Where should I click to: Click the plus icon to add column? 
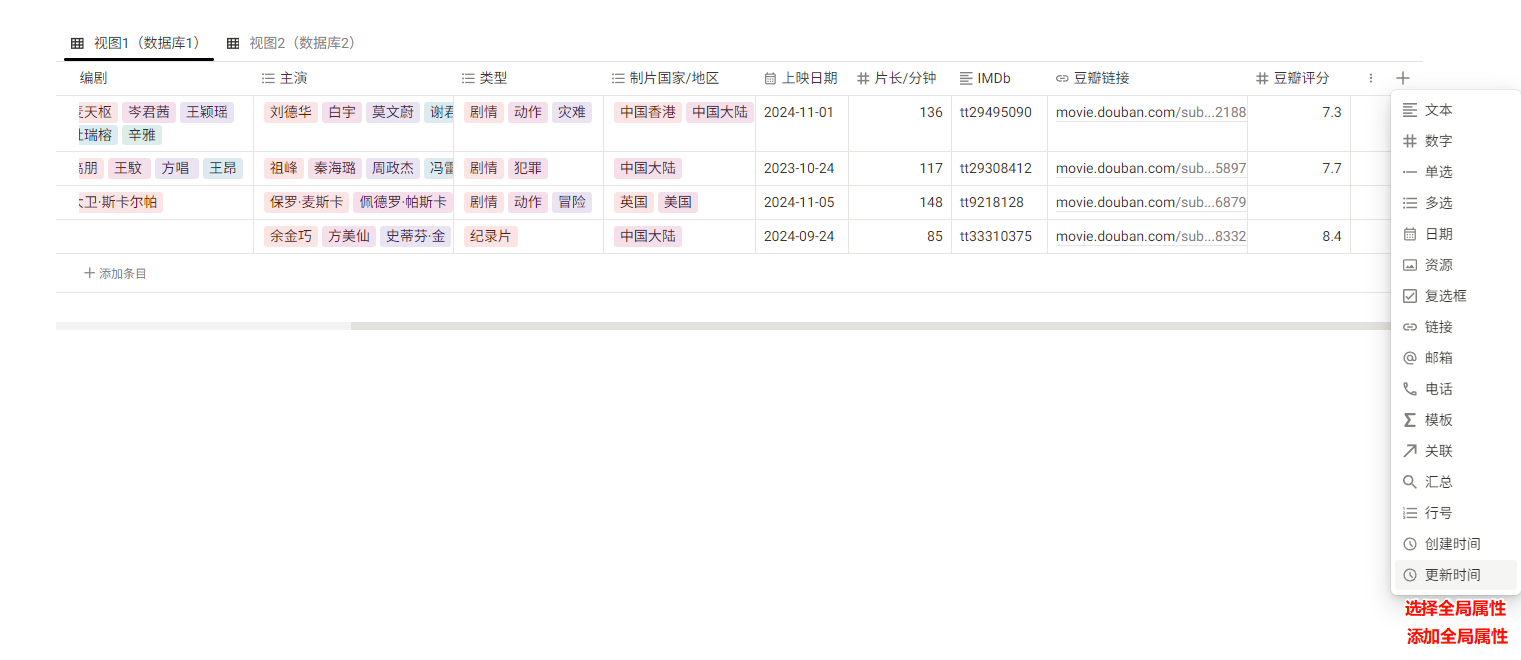coord(1403,78)
